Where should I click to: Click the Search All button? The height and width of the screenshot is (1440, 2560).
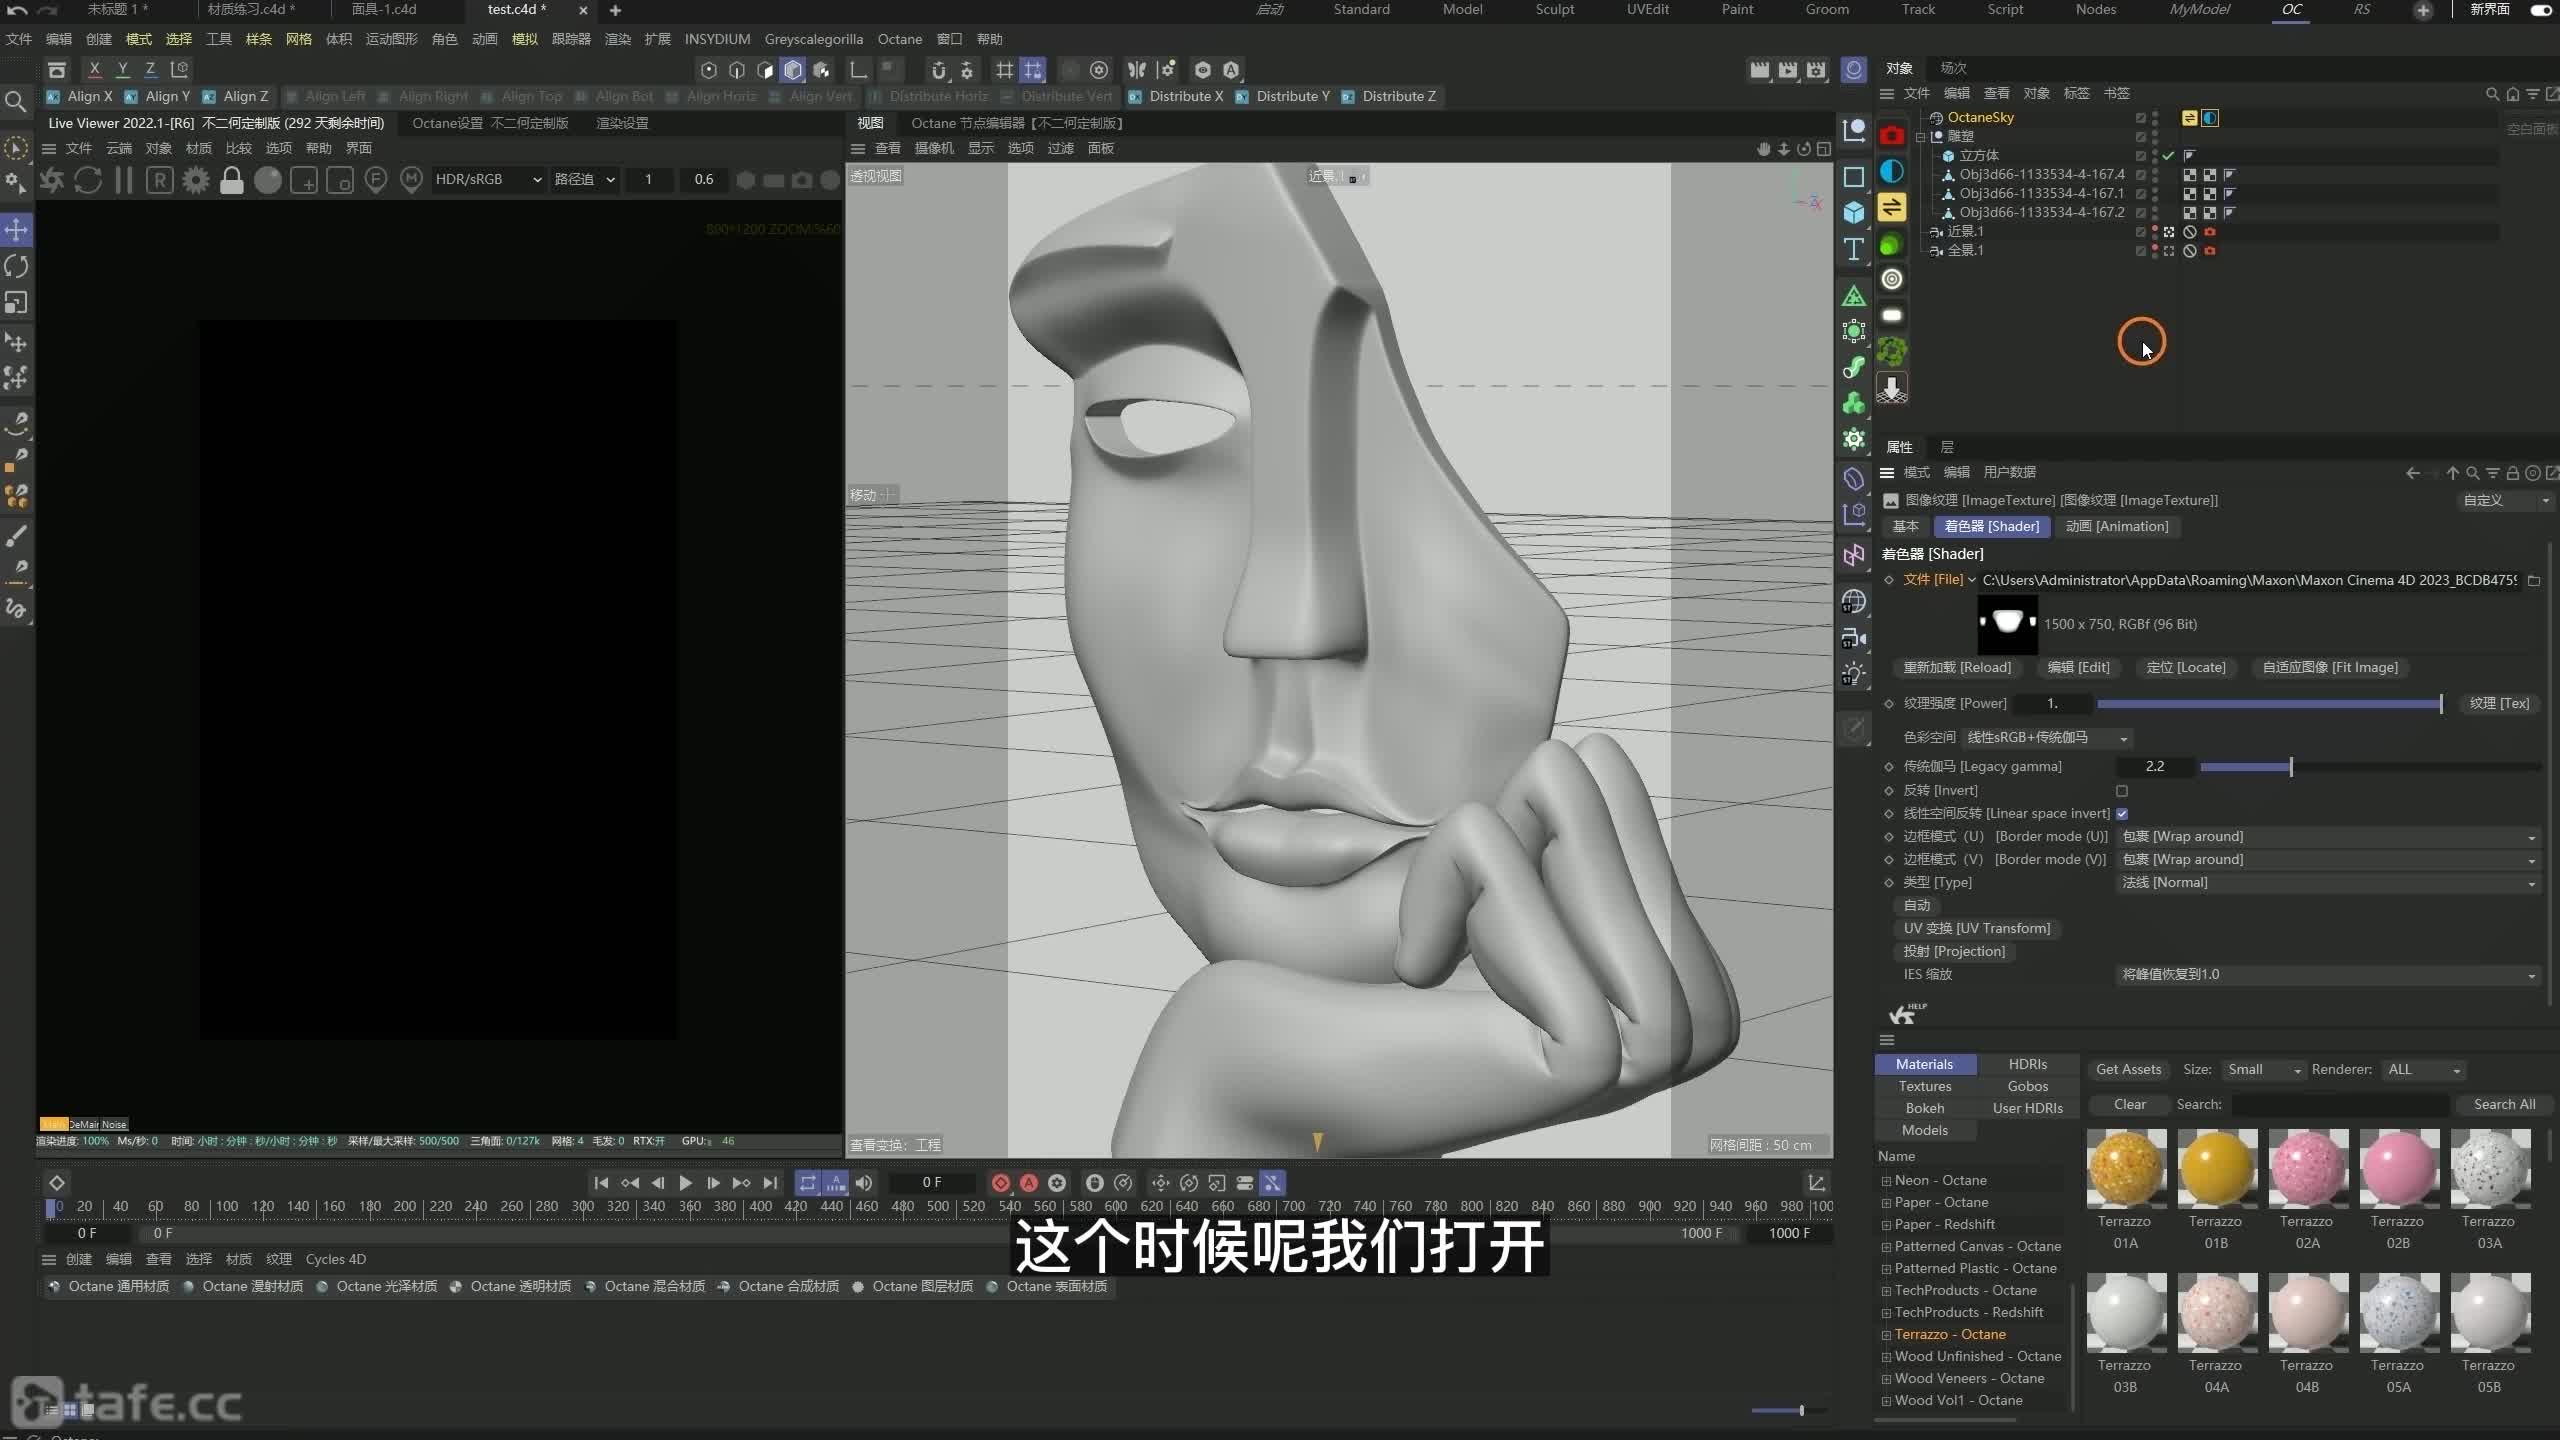click(x=2504, y=1105)
